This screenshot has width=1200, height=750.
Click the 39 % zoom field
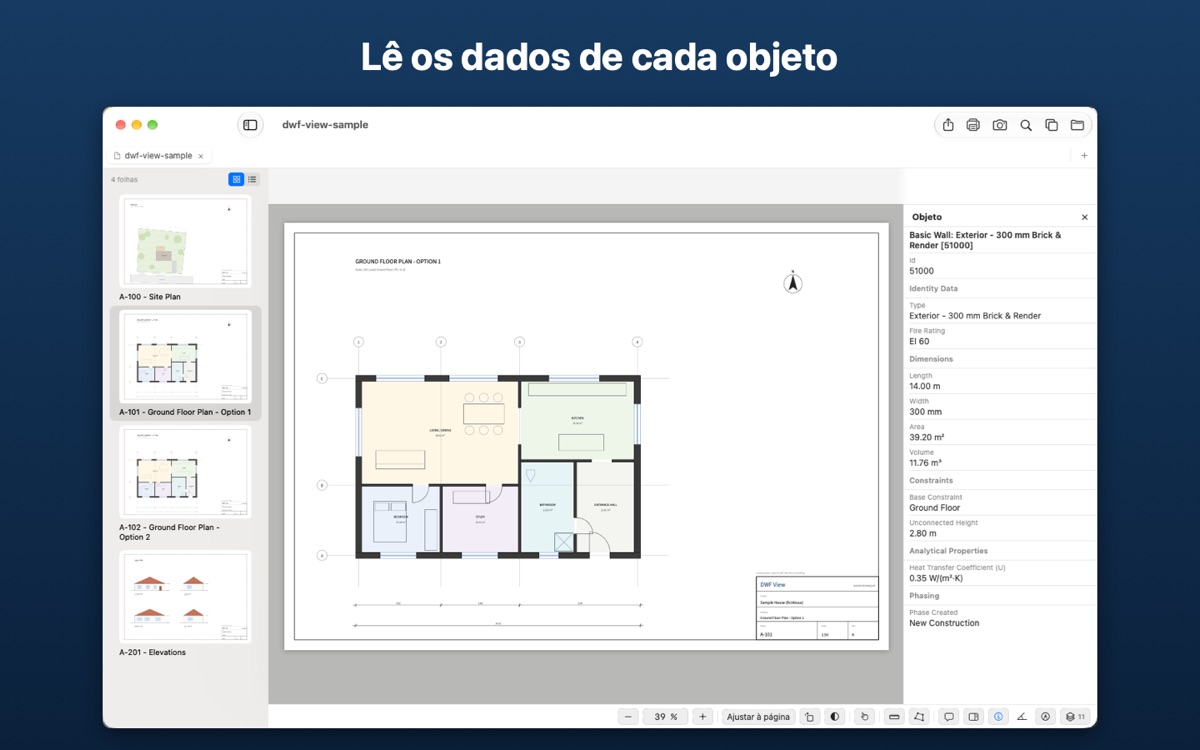pos(665,716)
